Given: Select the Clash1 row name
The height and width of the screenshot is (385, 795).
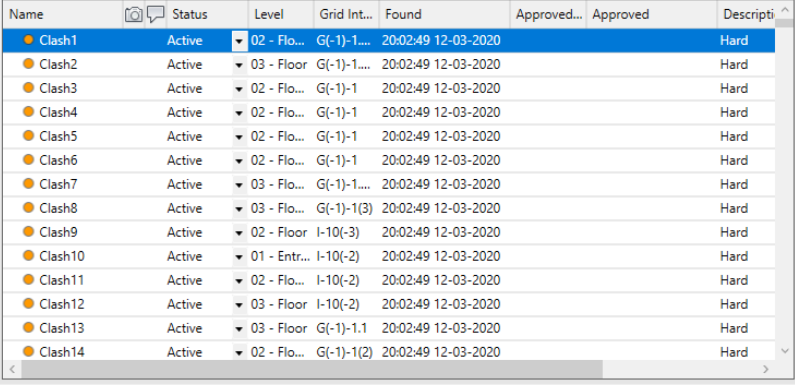Looking at the screenshot, I should click(58, 40).
